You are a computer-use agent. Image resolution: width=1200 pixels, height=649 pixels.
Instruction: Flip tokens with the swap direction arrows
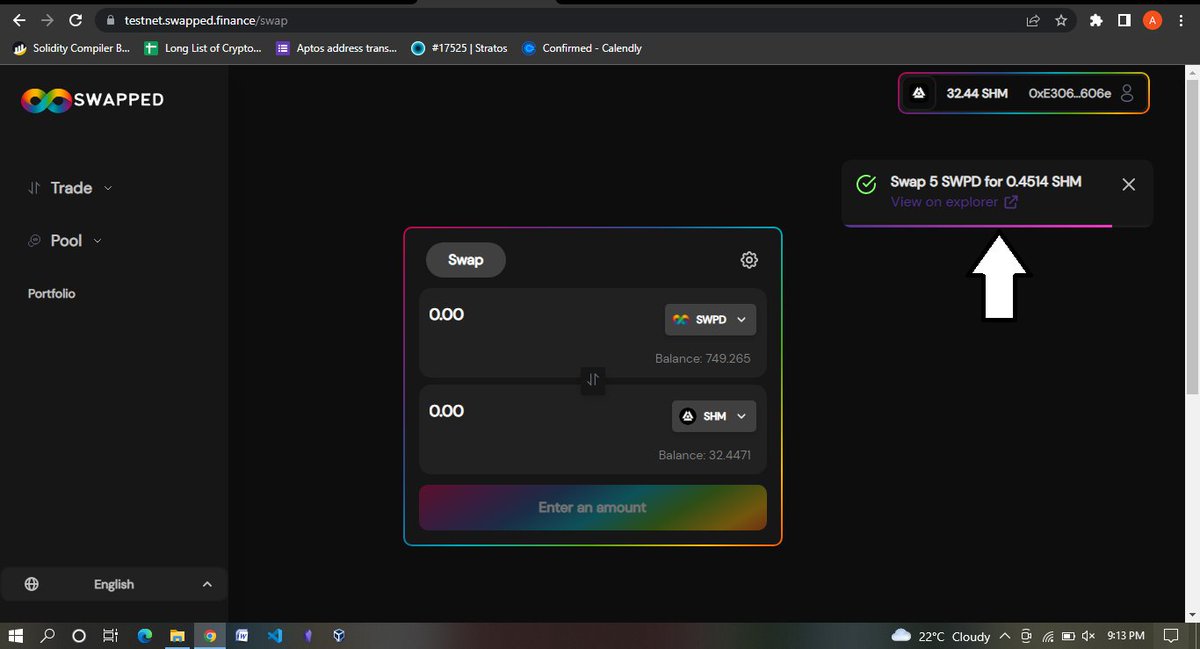coord(593,379)
